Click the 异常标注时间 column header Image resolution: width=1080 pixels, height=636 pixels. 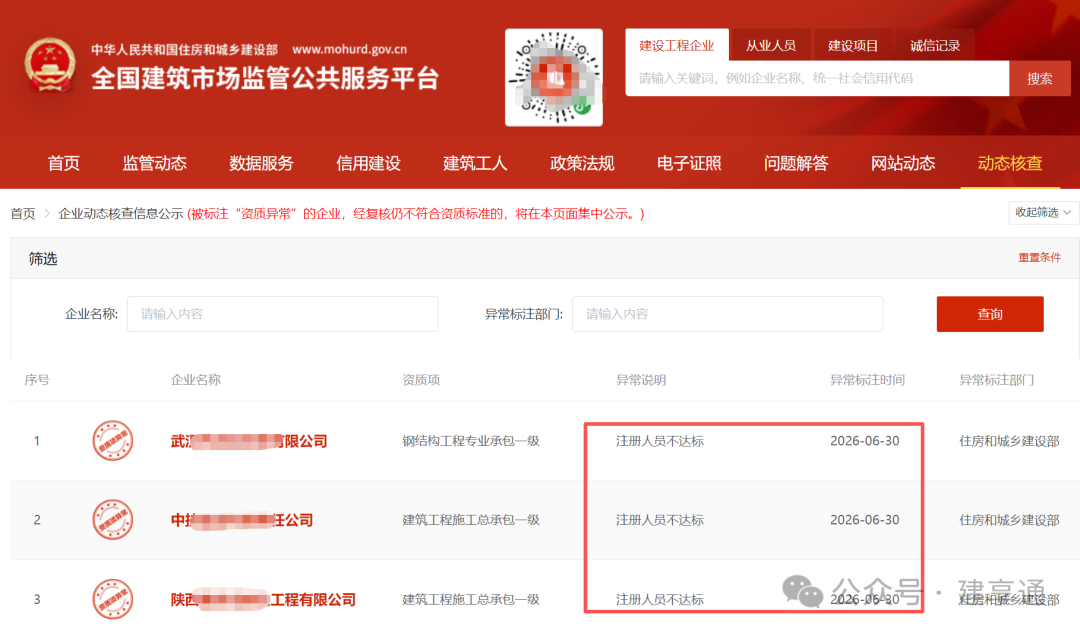click(x=867, y=380)
